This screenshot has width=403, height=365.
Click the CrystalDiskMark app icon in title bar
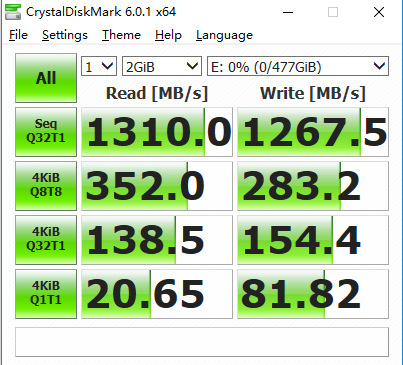click(x=13, y=12)
